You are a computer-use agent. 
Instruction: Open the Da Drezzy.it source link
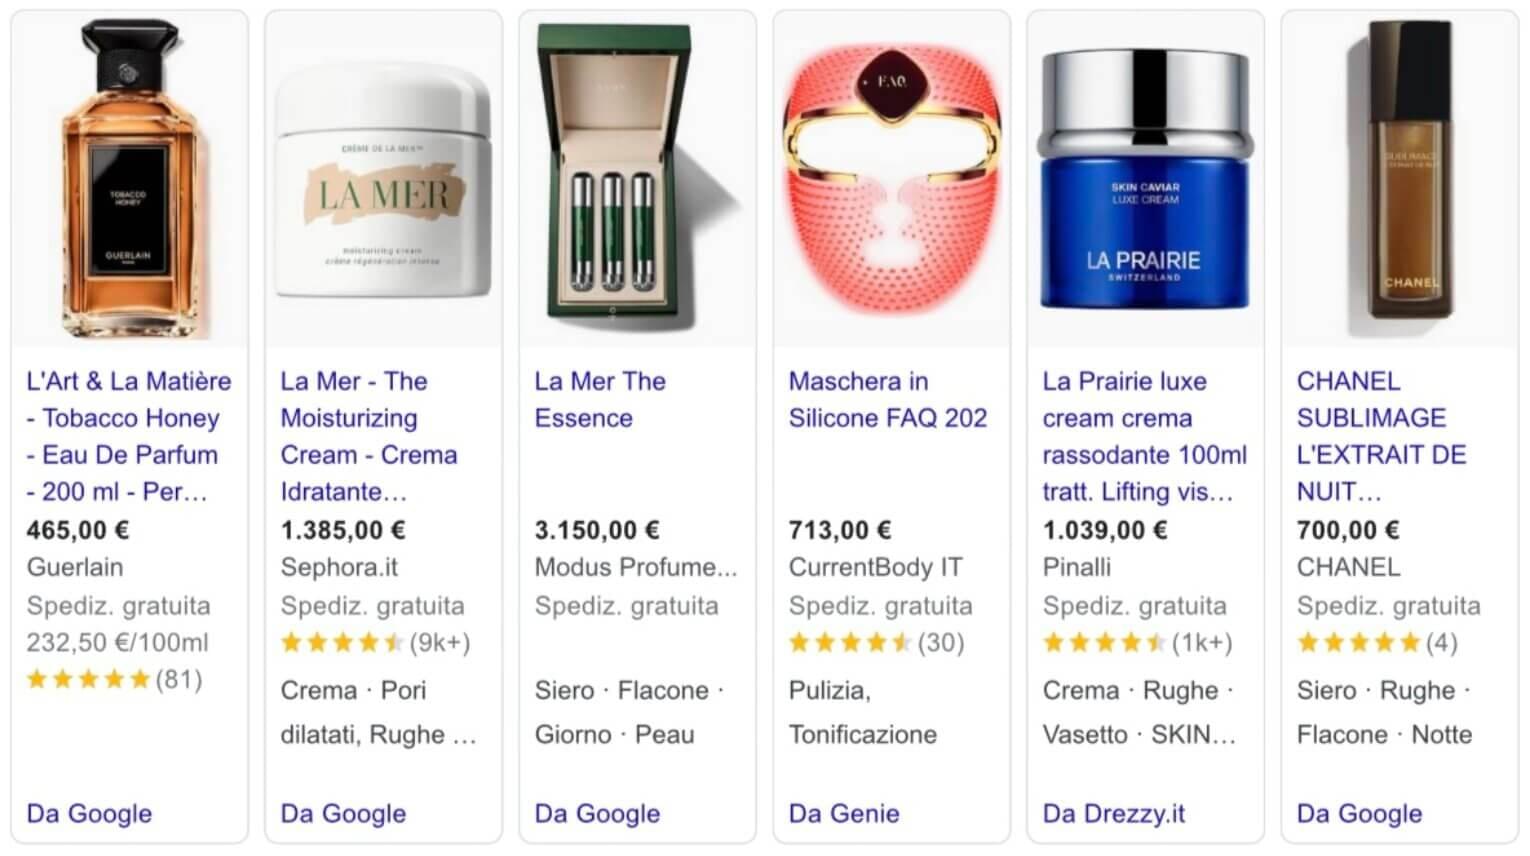pos(1114,814)
